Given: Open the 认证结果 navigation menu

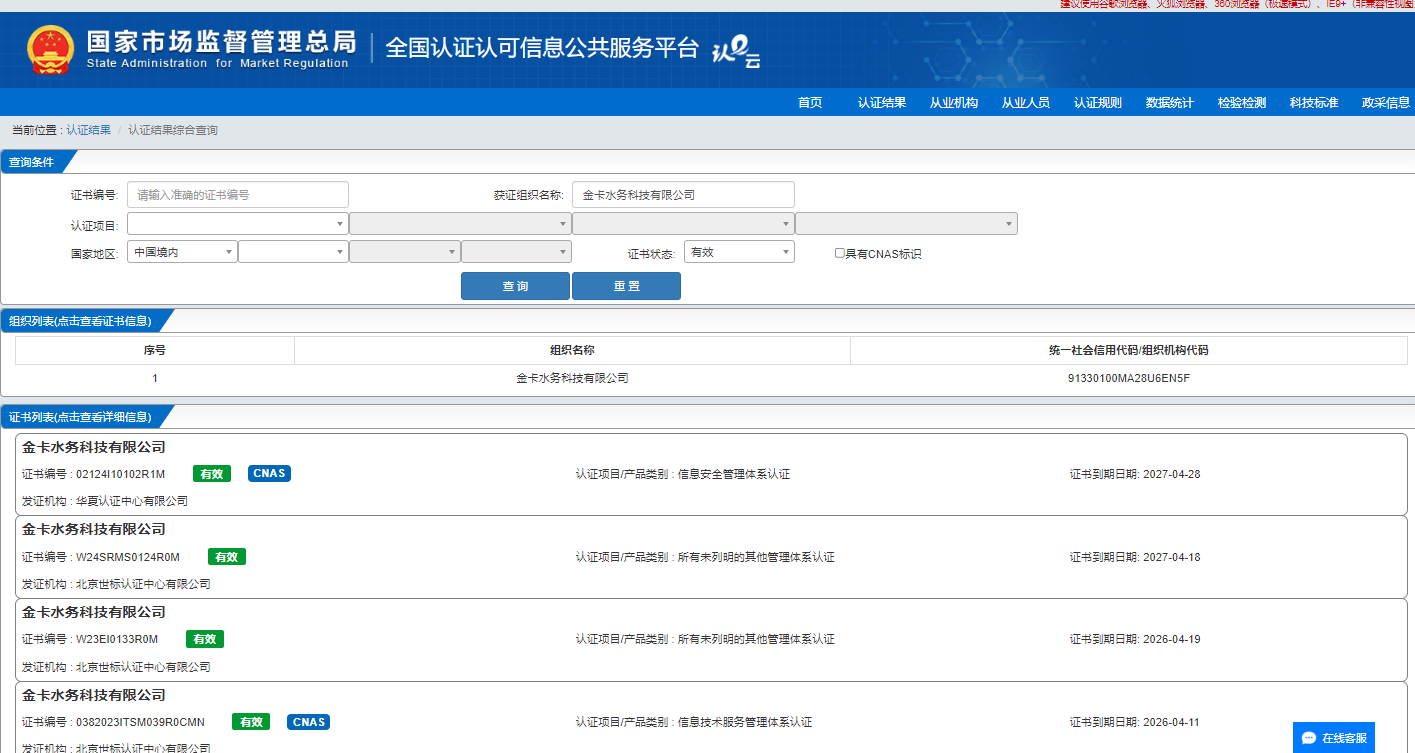Looking at the screenshot, I should tap(881, 103).
